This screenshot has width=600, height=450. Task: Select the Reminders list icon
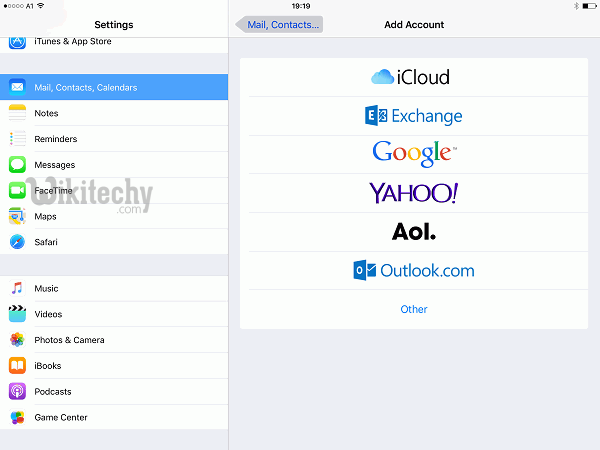pos(17,139)
